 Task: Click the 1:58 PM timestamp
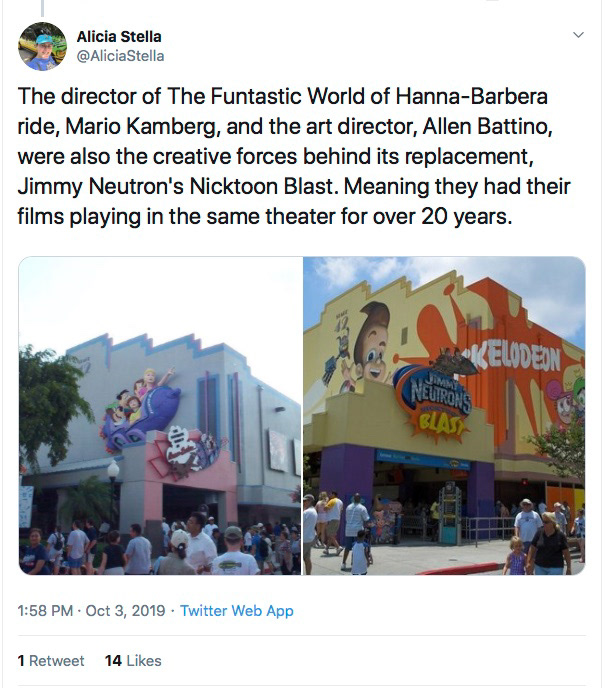point(46,610)
